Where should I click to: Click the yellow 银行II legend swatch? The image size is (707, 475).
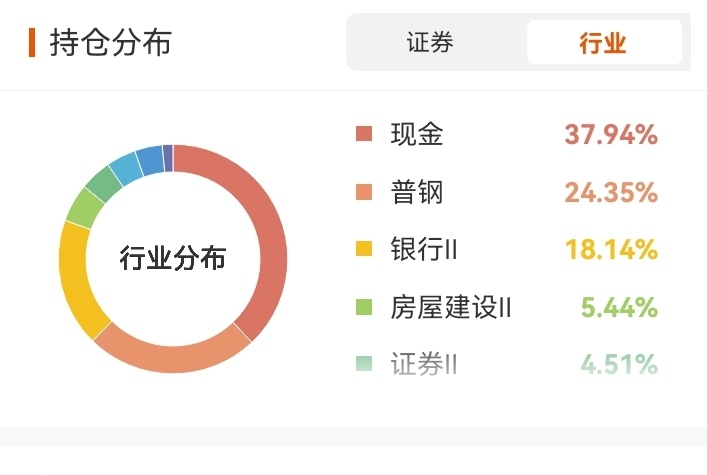[x=364, y=249]
